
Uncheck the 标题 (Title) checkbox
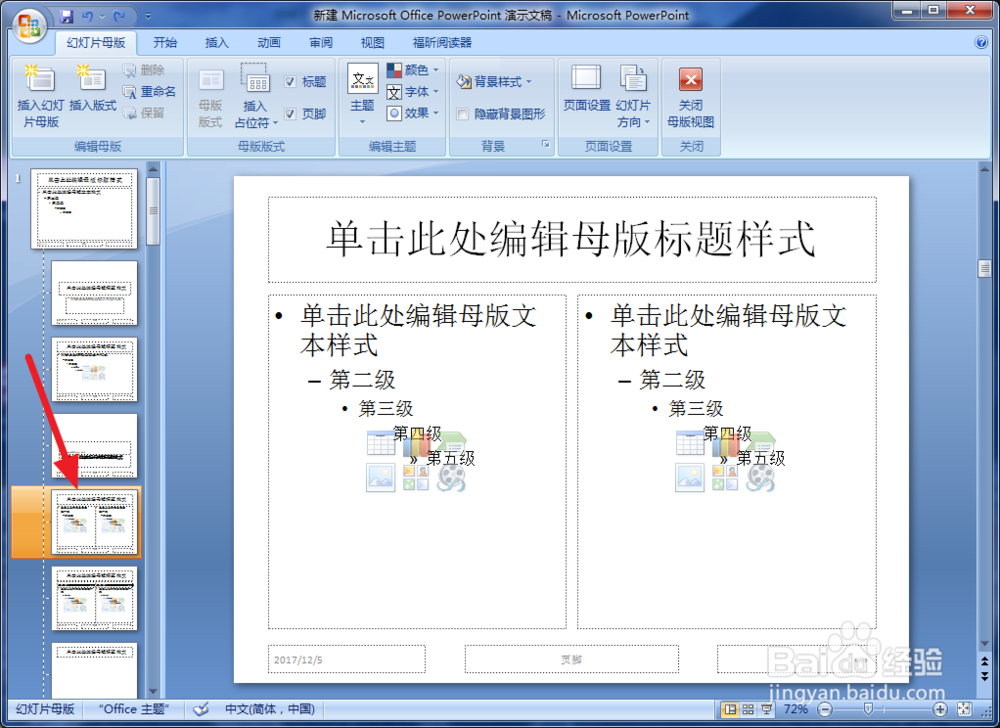pyautogui.click(x=290, y=81)
